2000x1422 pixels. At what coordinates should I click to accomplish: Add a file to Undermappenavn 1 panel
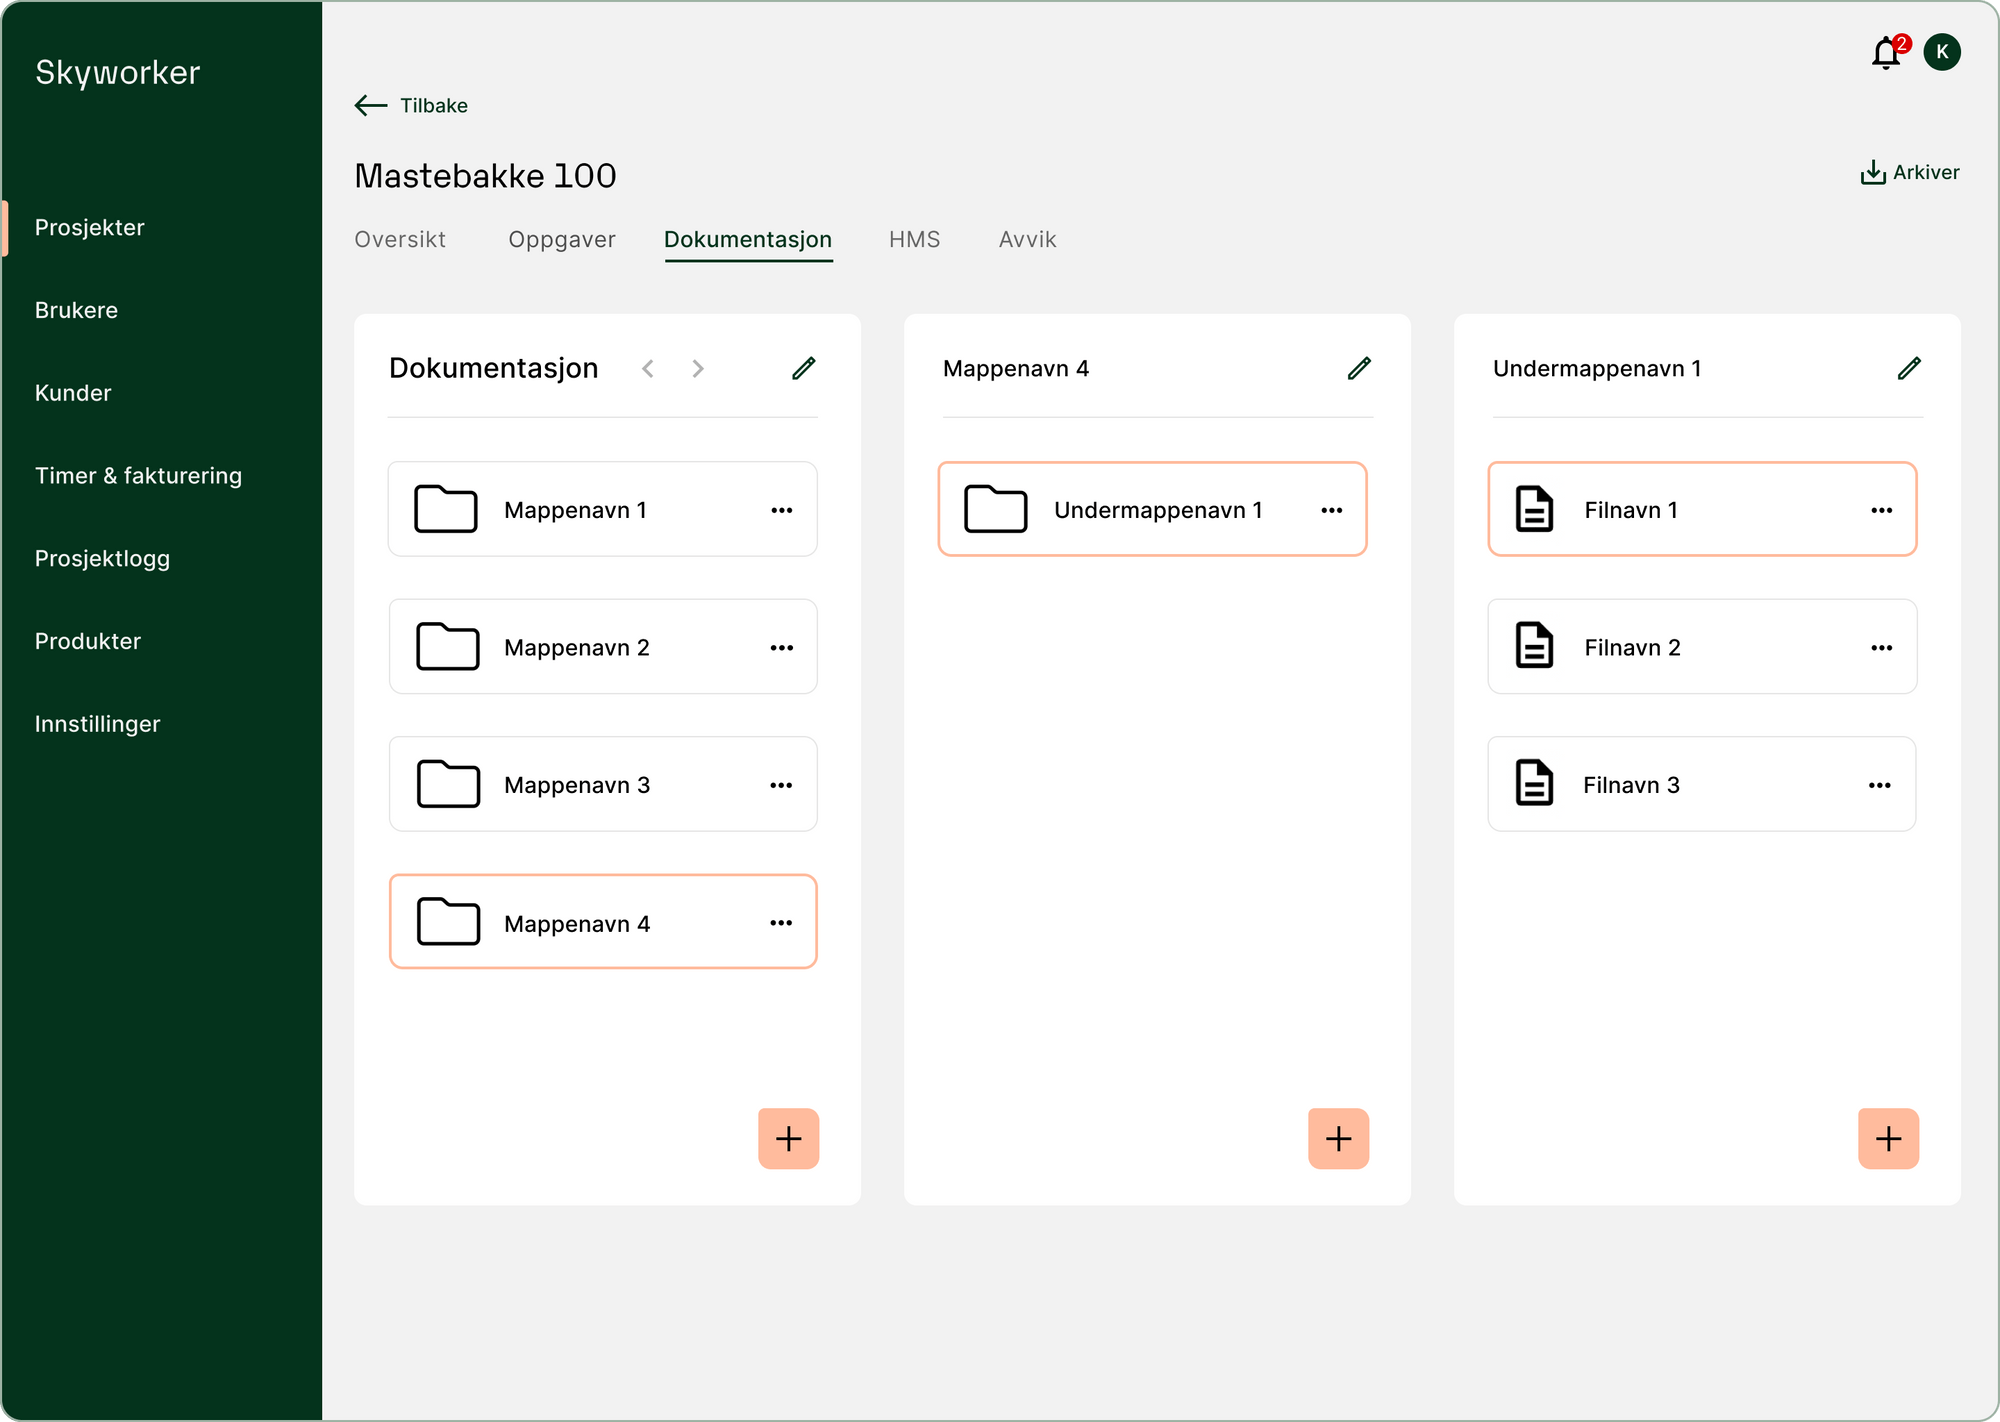(x=1888, y=1138)
